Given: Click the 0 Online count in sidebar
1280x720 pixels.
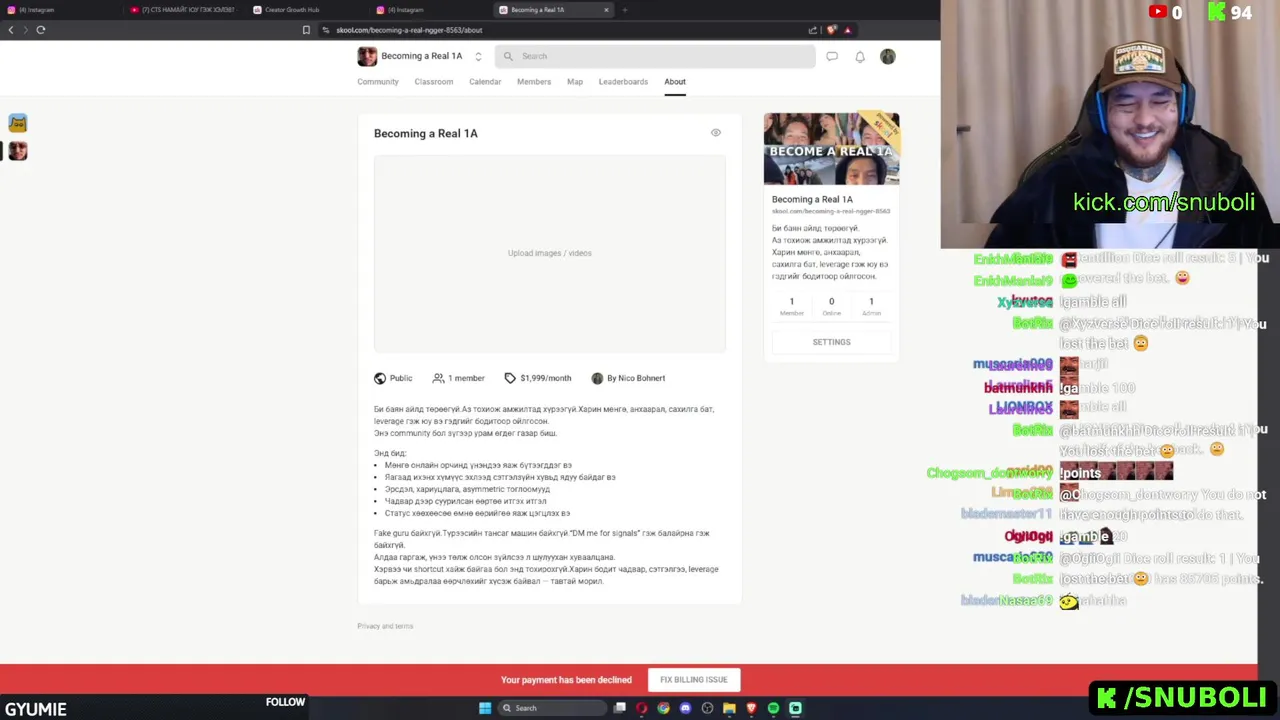Looking at the screenshot, I should [831, 306].
